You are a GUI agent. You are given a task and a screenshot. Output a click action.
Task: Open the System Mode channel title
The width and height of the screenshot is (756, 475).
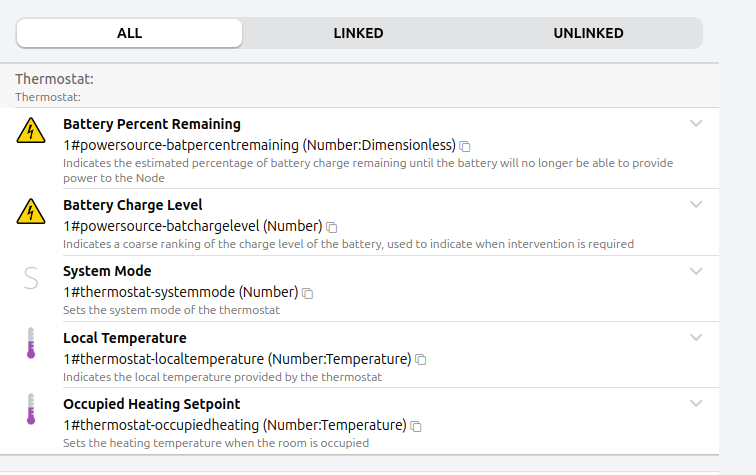tap(107, 271)
